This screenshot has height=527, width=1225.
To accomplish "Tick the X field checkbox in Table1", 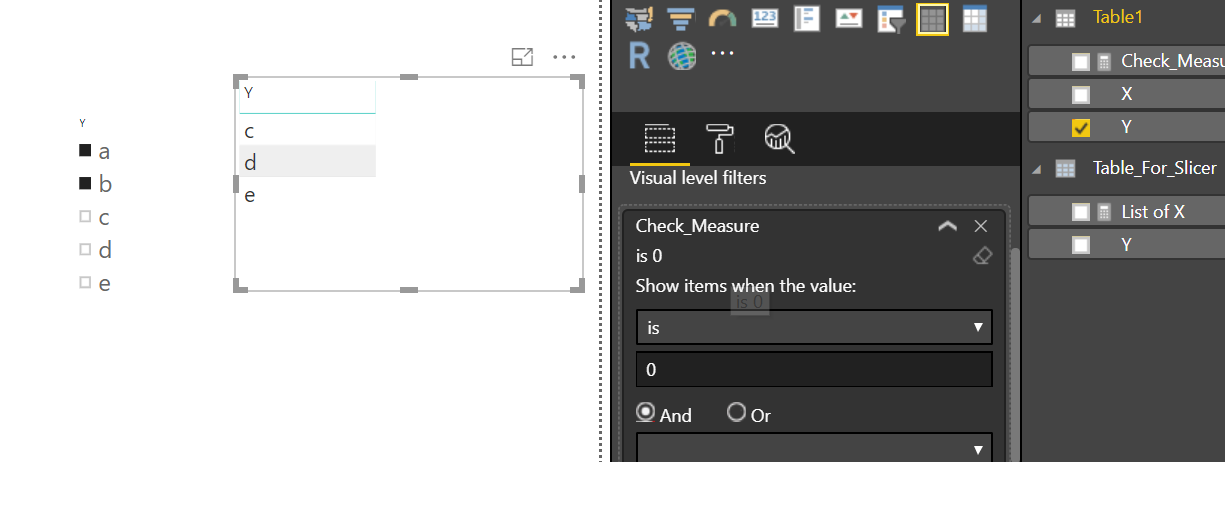I will pyautogui.click(x=1081, y=95).
